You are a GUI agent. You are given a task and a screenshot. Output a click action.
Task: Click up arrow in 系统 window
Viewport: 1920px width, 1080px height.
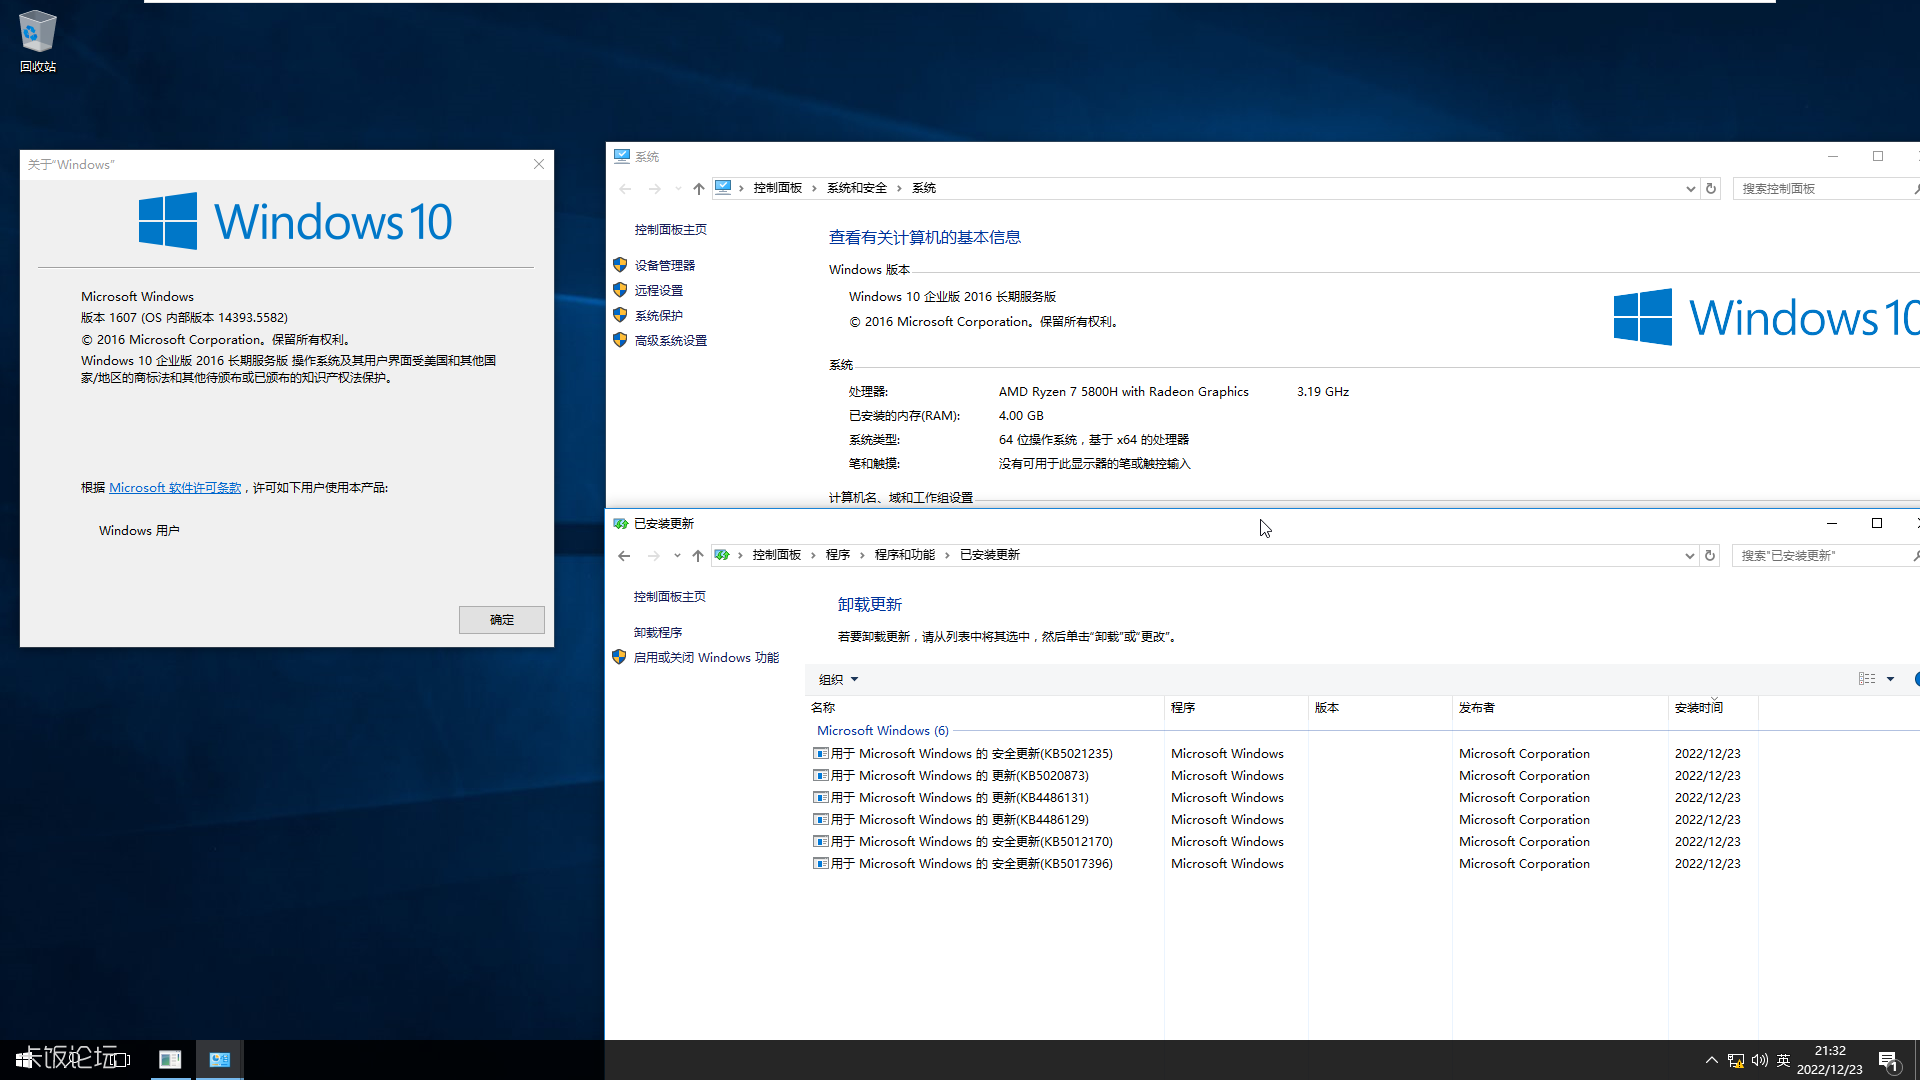pyautogui.click(x=699, y=188)
